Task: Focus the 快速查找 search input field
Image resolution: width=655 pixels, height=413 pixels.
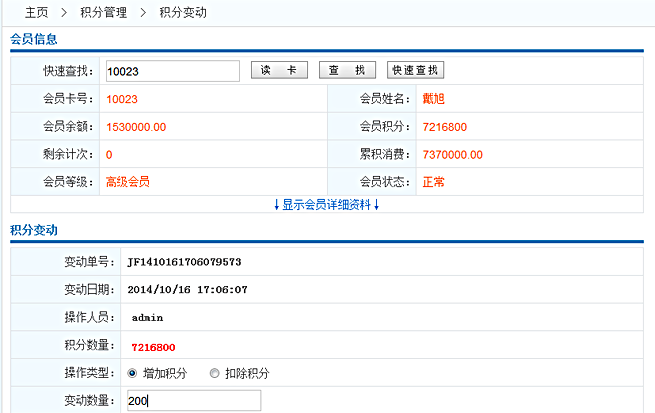Action: point(171,71)
